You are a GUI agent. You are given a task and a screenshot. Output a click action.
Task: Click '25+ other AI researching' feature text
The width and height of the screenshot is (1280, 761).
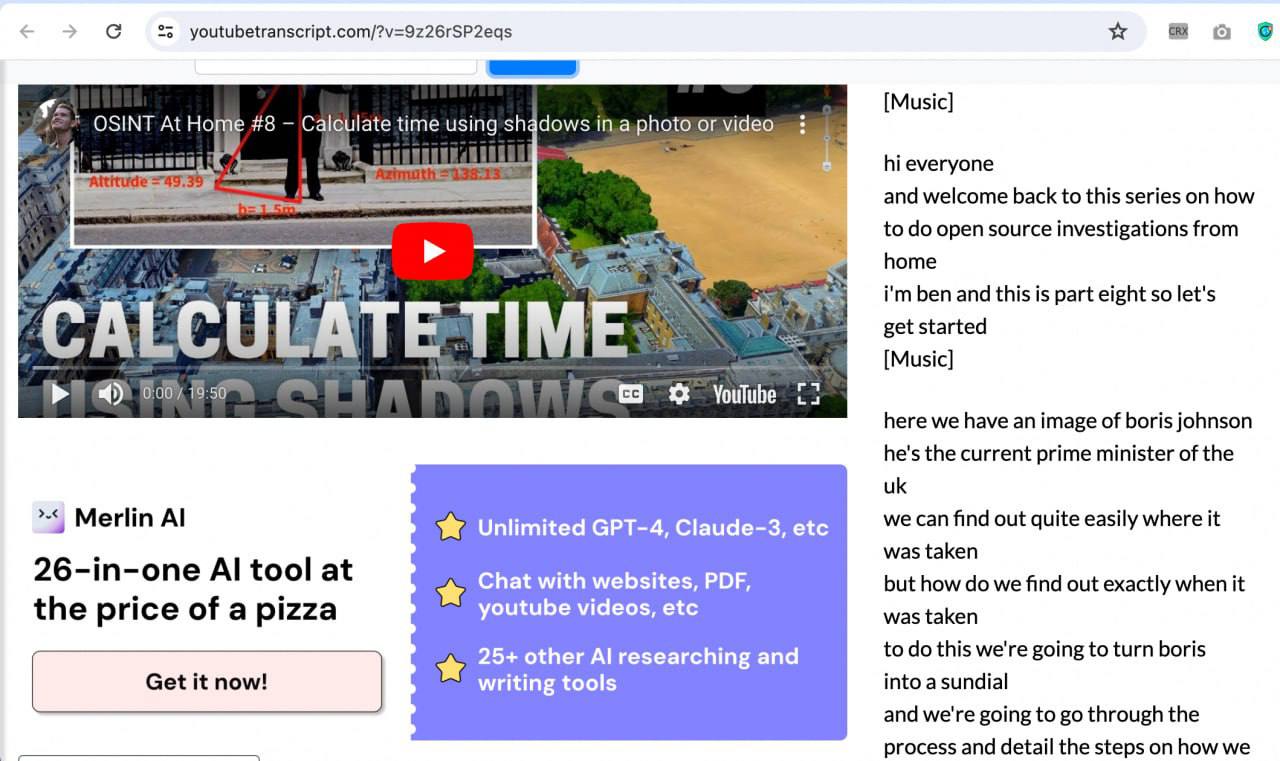638,669
